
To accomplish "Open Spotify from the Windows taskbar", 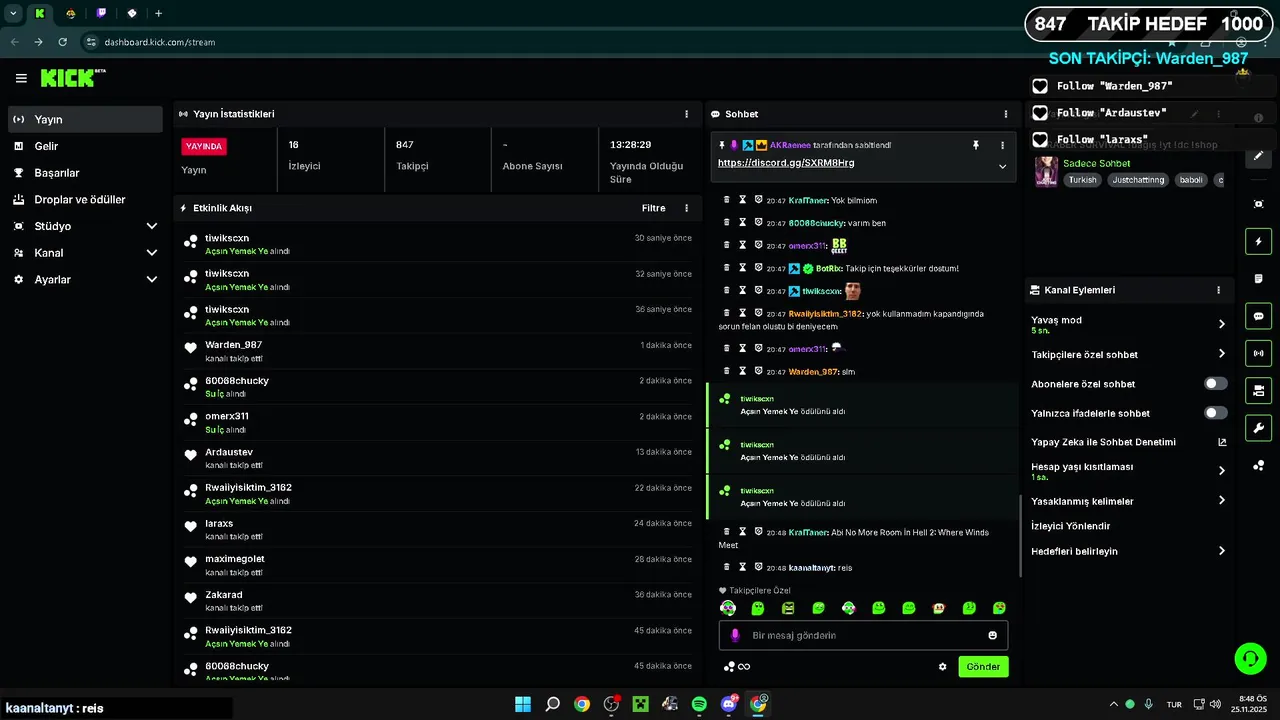I will [699, 704].
